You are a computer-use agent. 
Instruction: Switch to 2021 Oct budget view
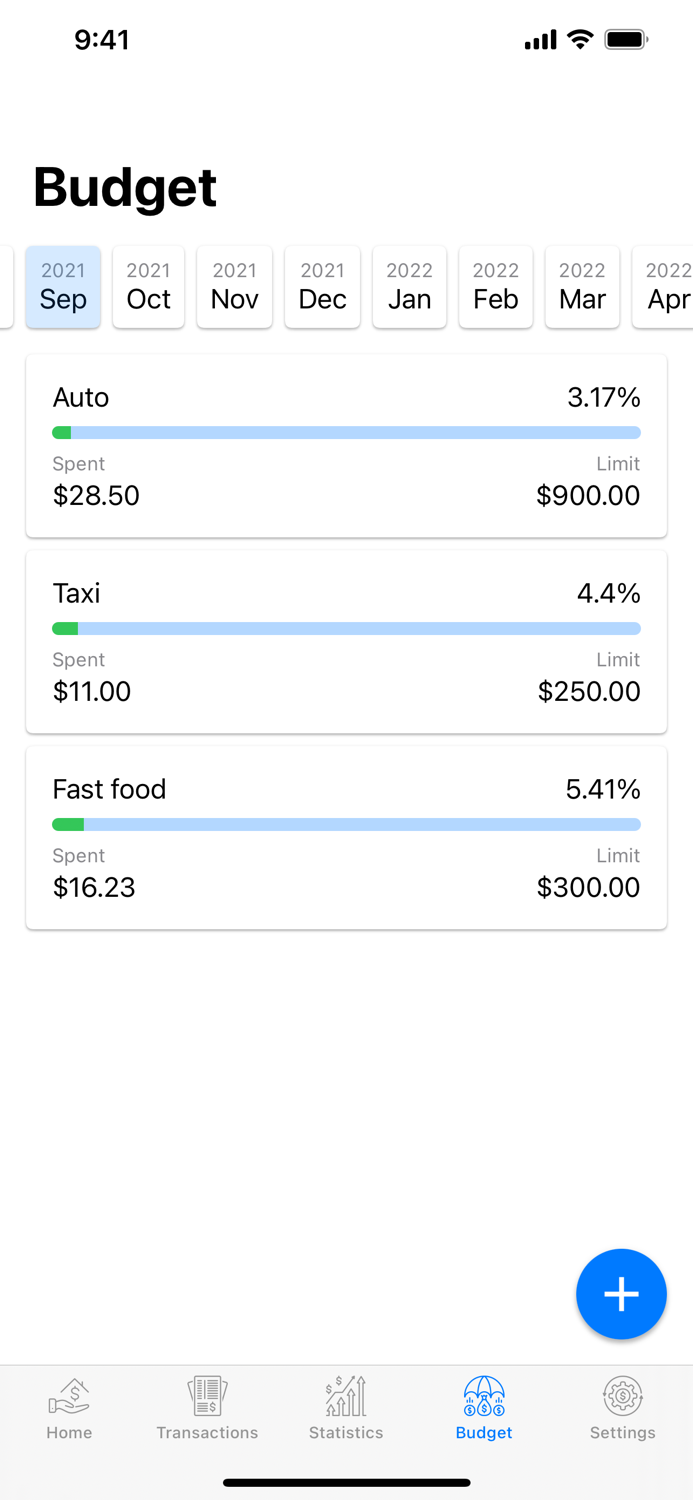(148, 287)
